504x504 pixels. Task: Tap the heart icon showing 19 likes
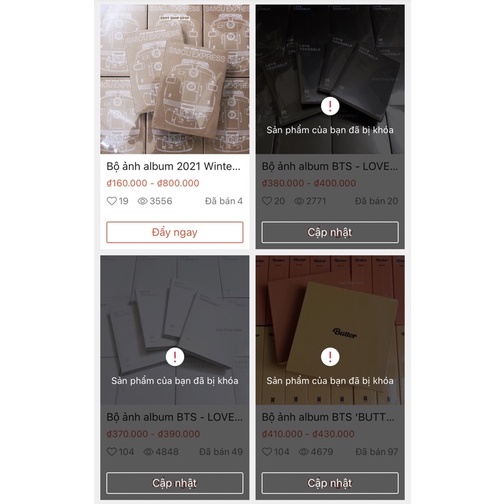point(112,201)
